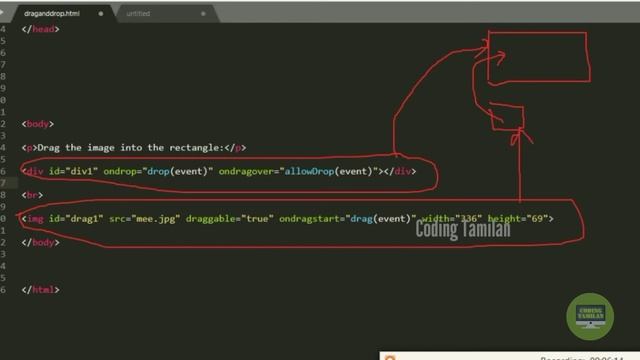The width and height of the screenshot is (640, 360).
Task: Click the img id="drag1" attribute
Action: tap(76, 219)
